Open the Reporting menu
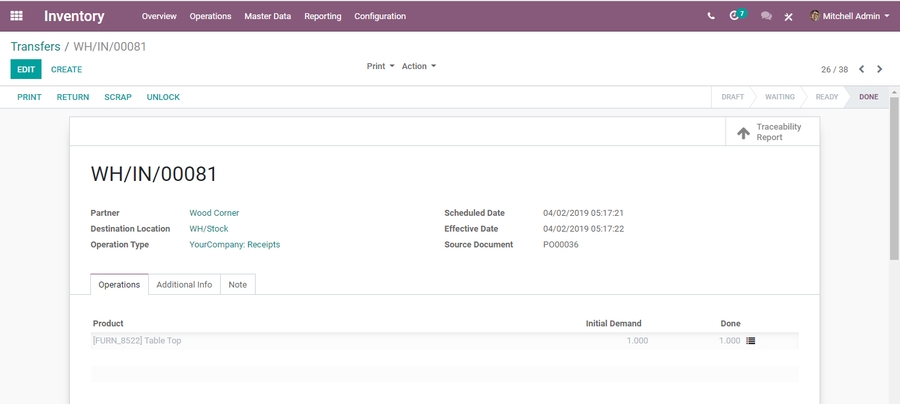This screenshot has height=404, width=900. [322, 16]
